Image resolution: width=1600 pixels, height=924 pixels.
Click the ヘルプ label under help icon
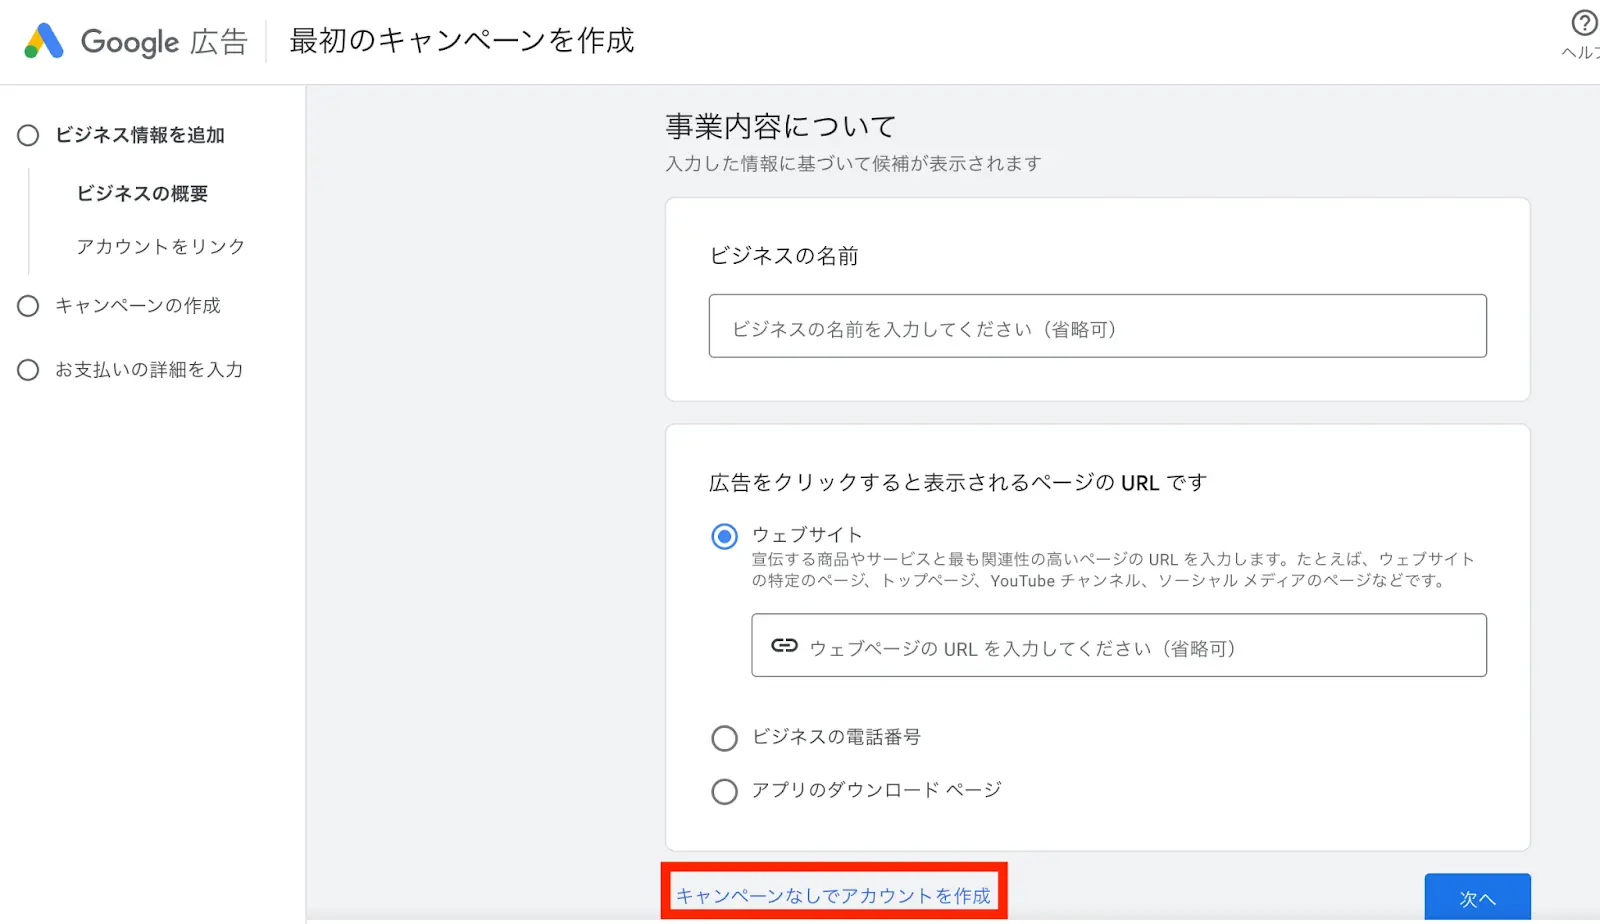coord(1580,53)
